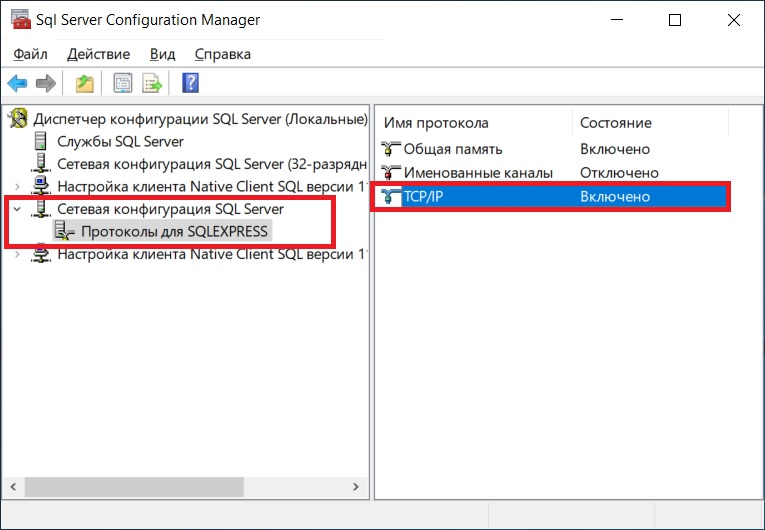Image resolution: width=765 pixels, height=530 pixels.
Task: Click the Properties toolbar icon
Action: tap(122, 83)
